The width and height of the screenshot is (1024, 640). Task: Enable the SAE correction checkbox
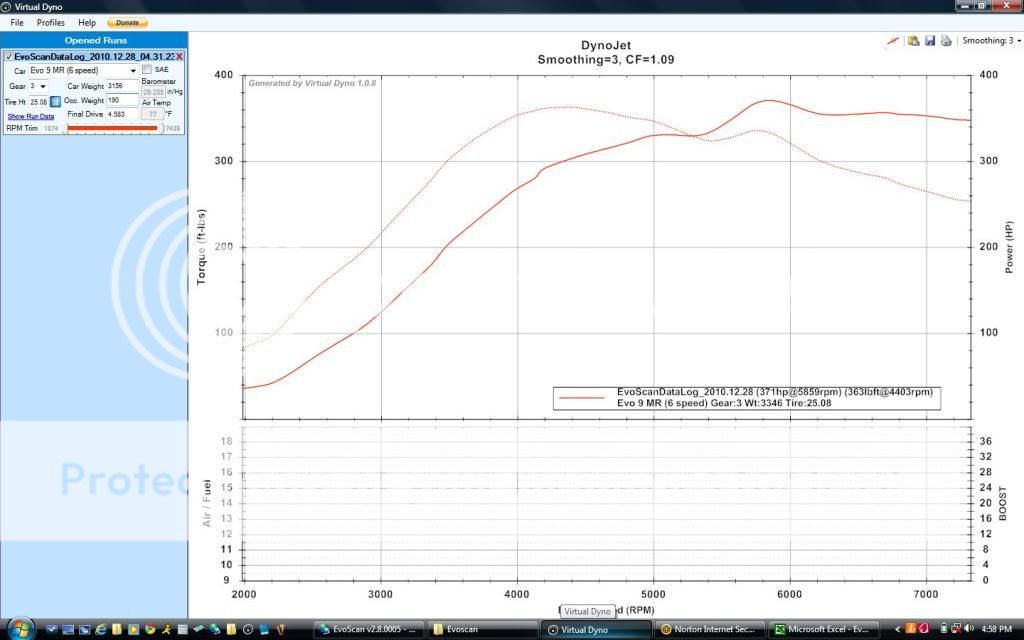tap(147, 70)
